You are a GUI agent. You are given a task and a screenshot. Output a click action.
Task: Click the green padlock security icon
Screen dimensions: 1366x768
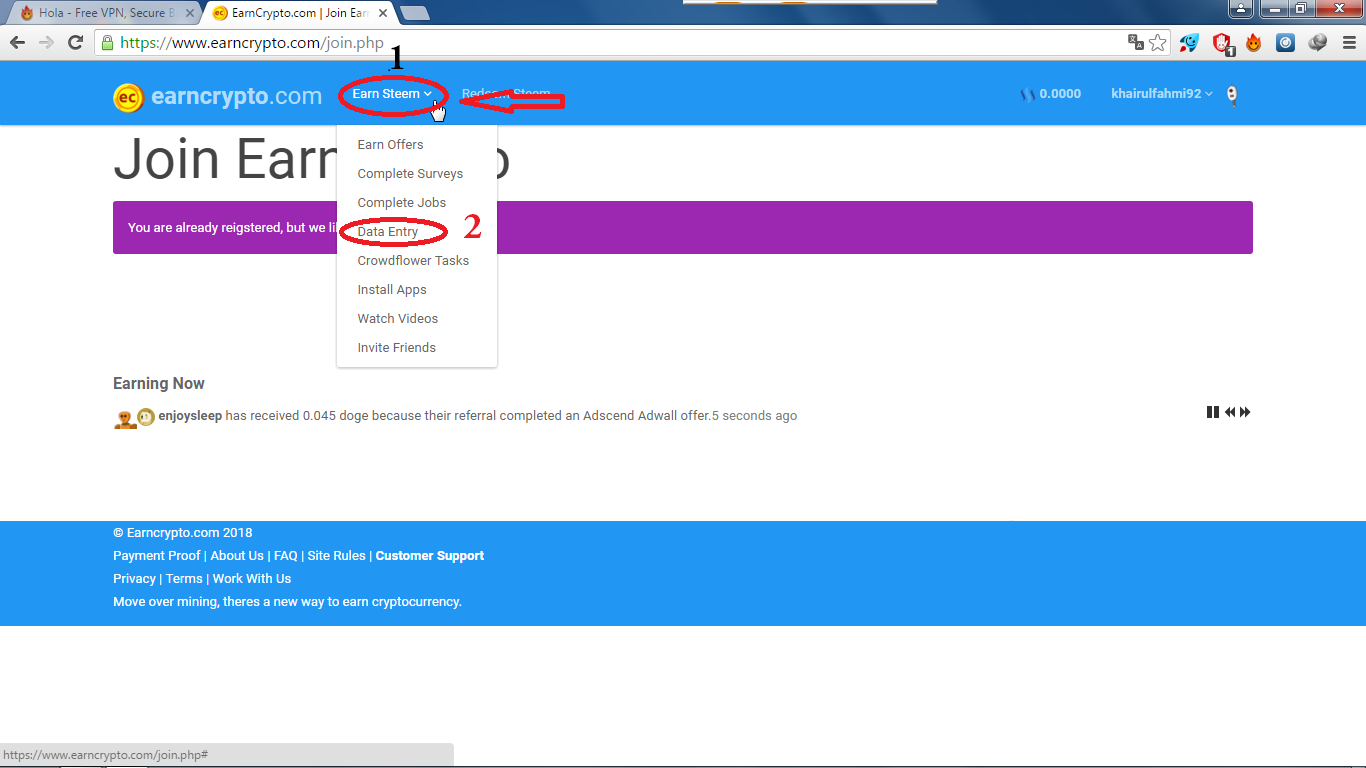click(107, 43)
